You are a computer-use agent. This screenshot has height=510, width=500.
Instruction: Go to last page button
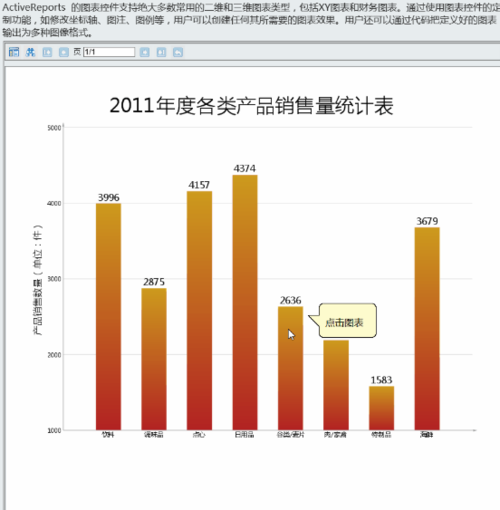point(161,52)
